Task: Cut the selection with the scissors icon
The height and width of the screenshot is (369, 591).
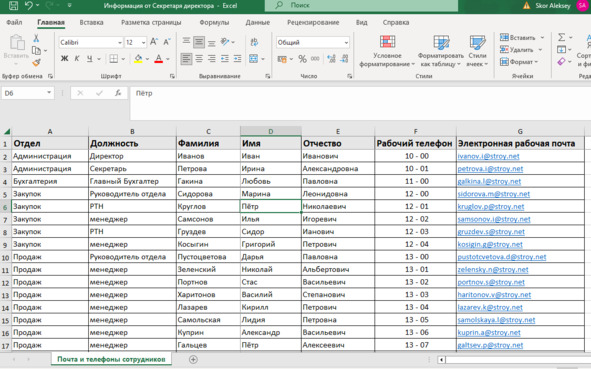Action: tap(36, 38)
